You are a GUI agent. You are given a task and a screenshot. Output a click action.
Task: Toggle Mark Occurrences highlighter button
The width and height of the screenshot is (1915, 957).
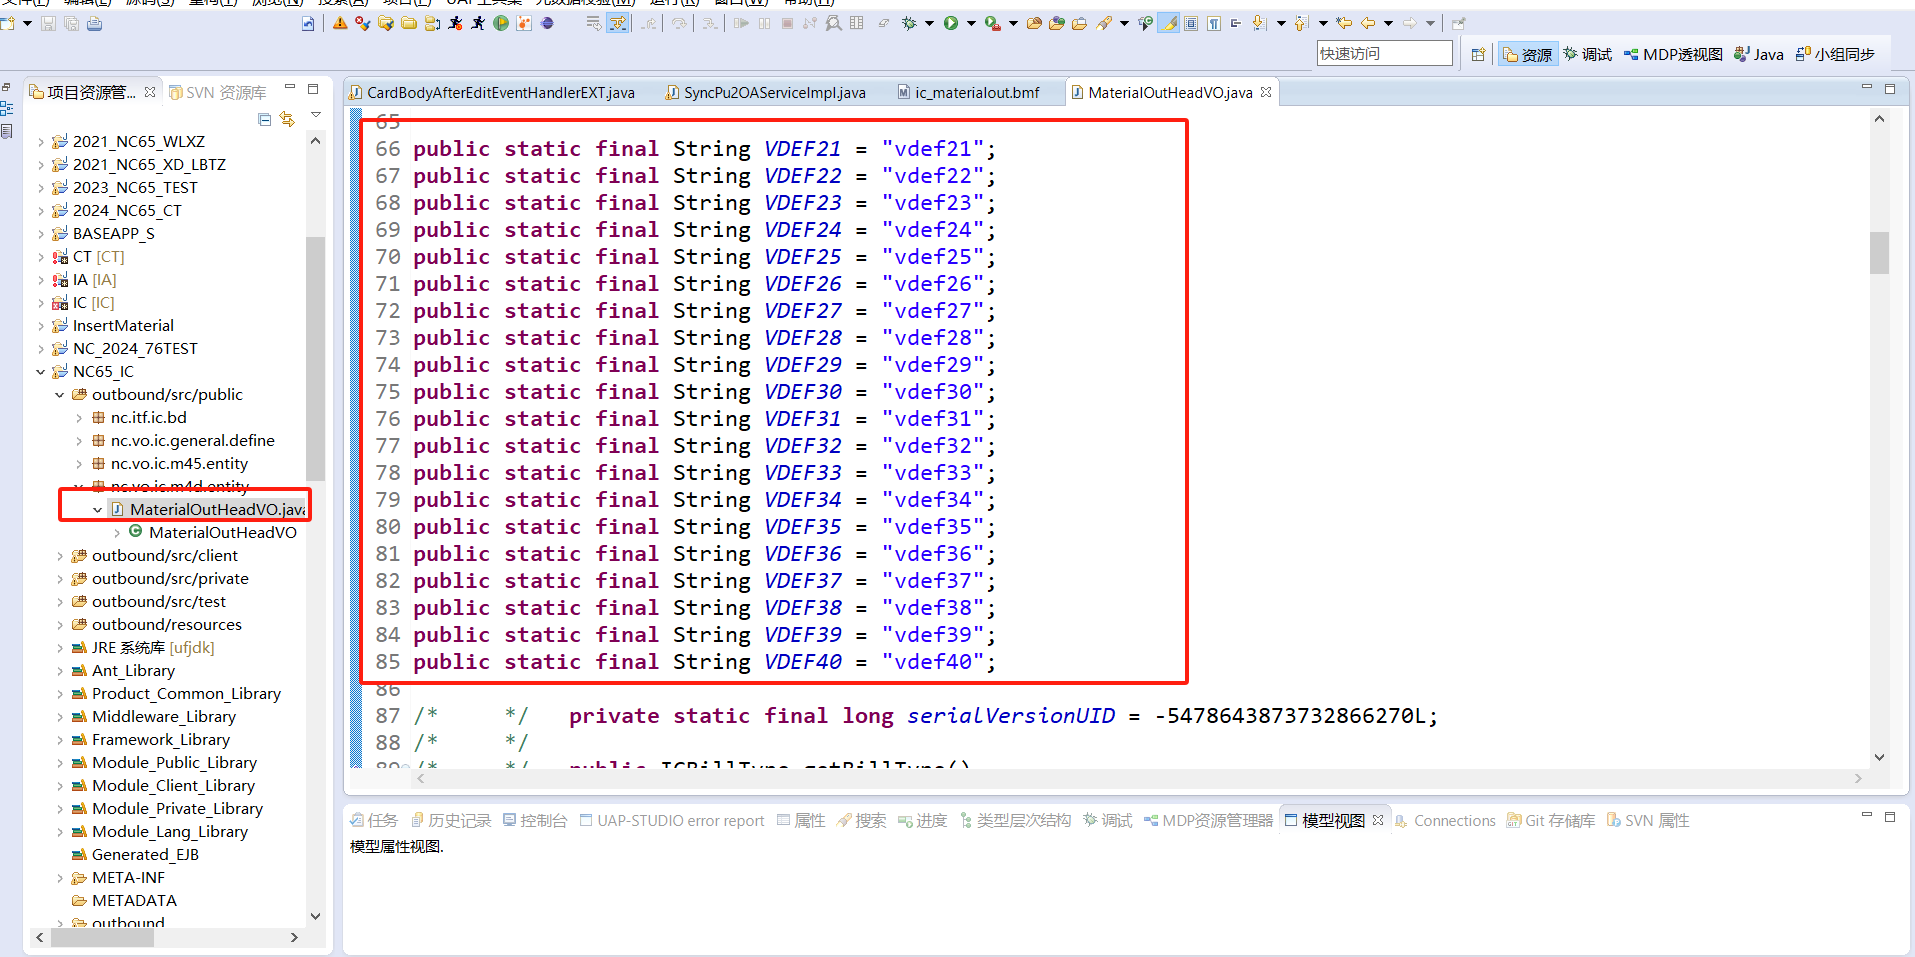pos(1169,23)
